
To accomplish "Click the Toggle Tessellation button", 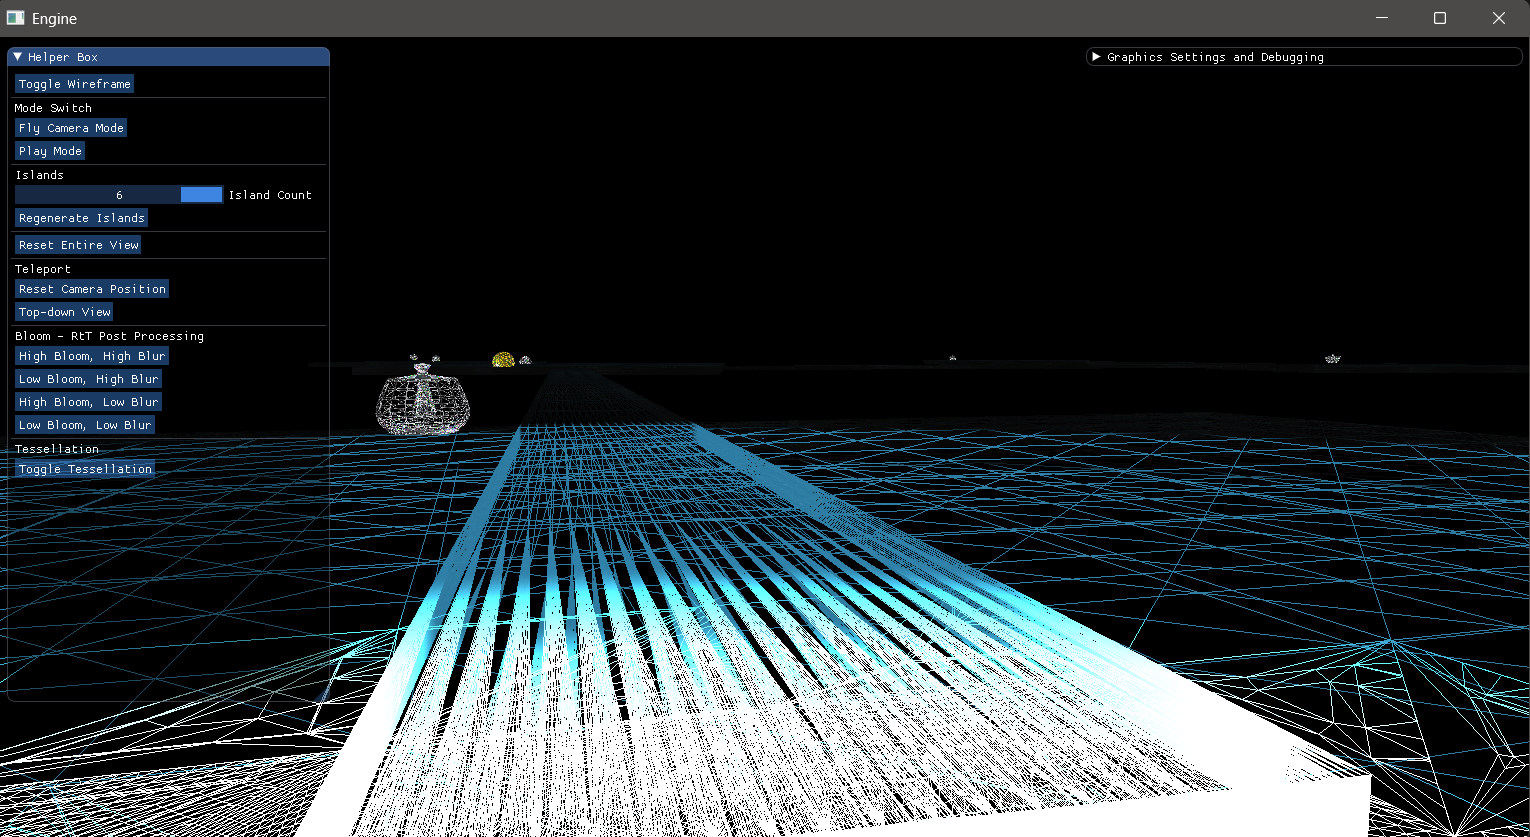I will click(85, 469).
